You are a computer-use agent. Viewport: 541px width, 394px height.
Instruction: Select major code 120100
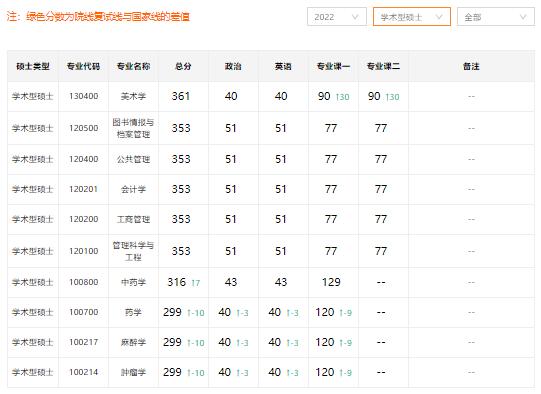(x=83, y=251)
